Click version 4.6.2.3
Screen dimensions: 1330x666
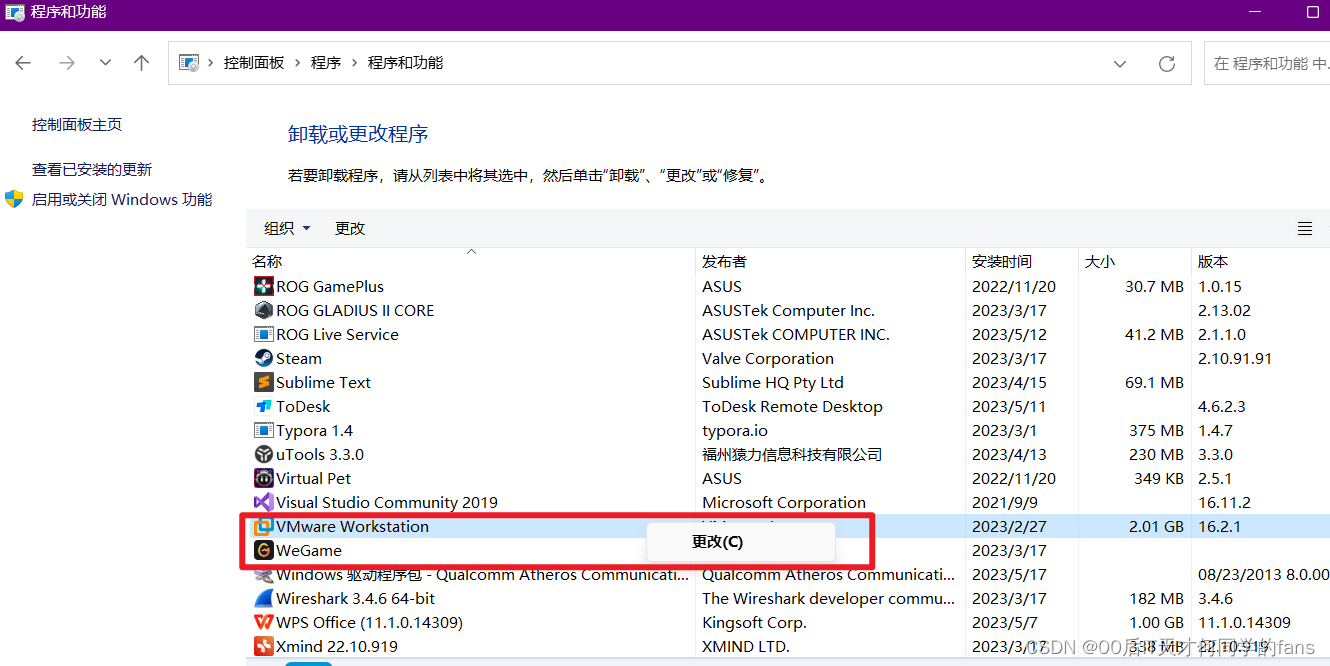[1222, 406]
